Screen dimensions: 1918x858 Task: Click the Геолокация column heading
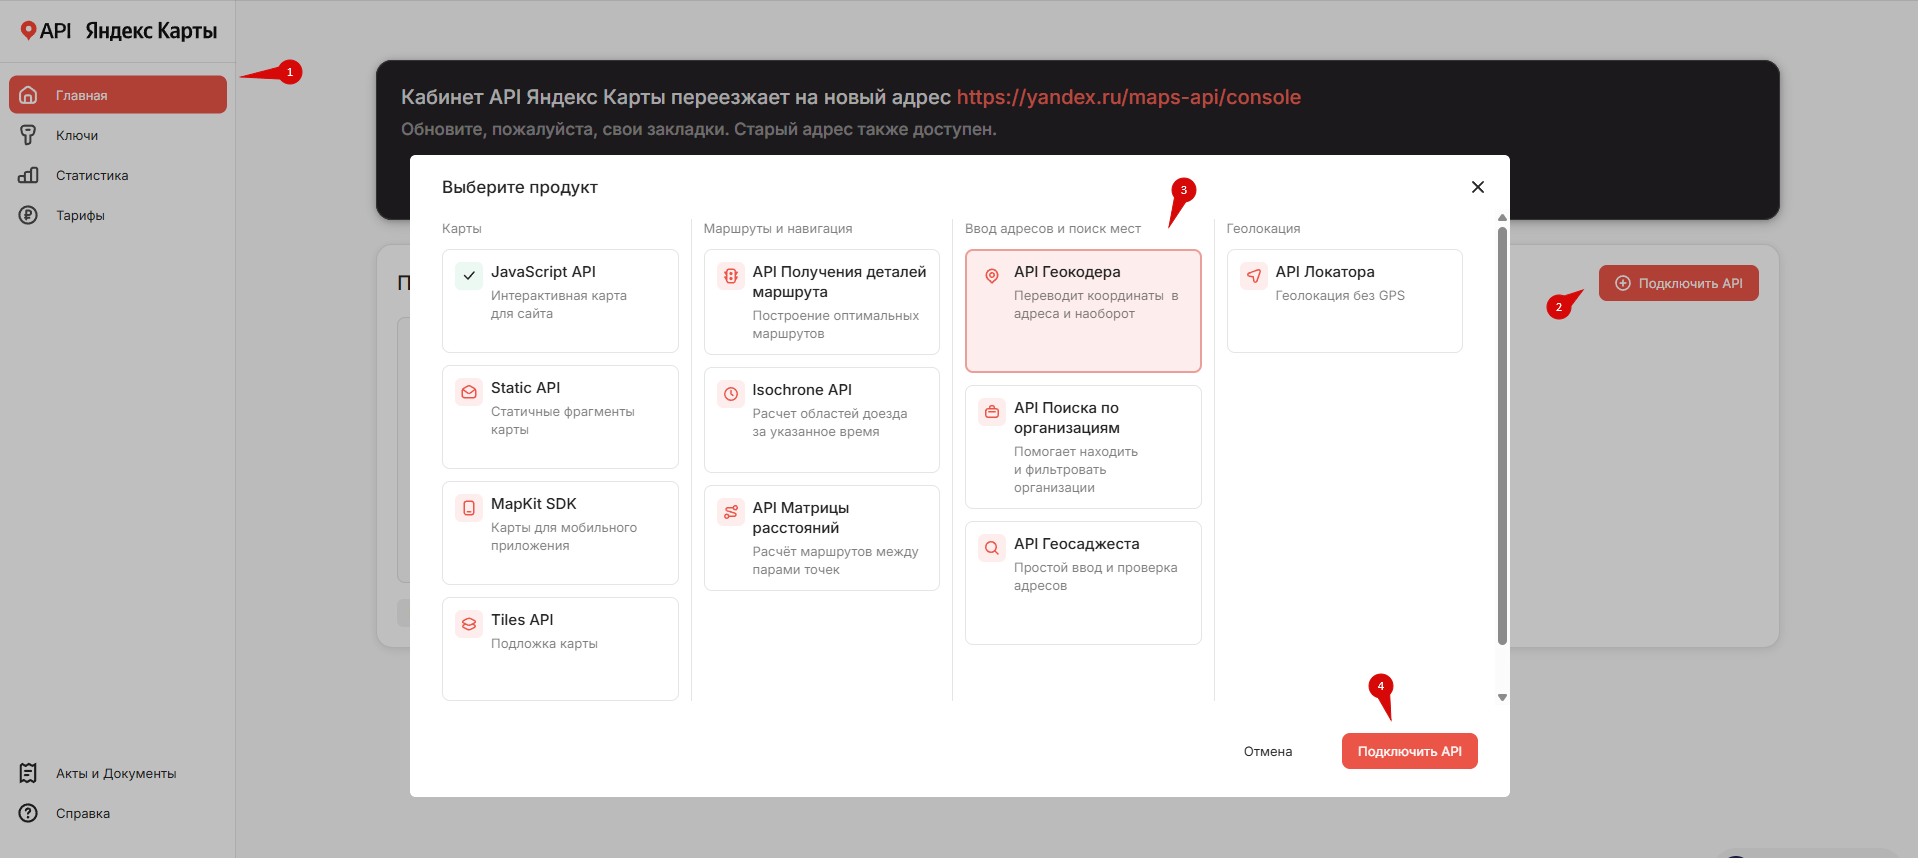(x=1264, y=229)
